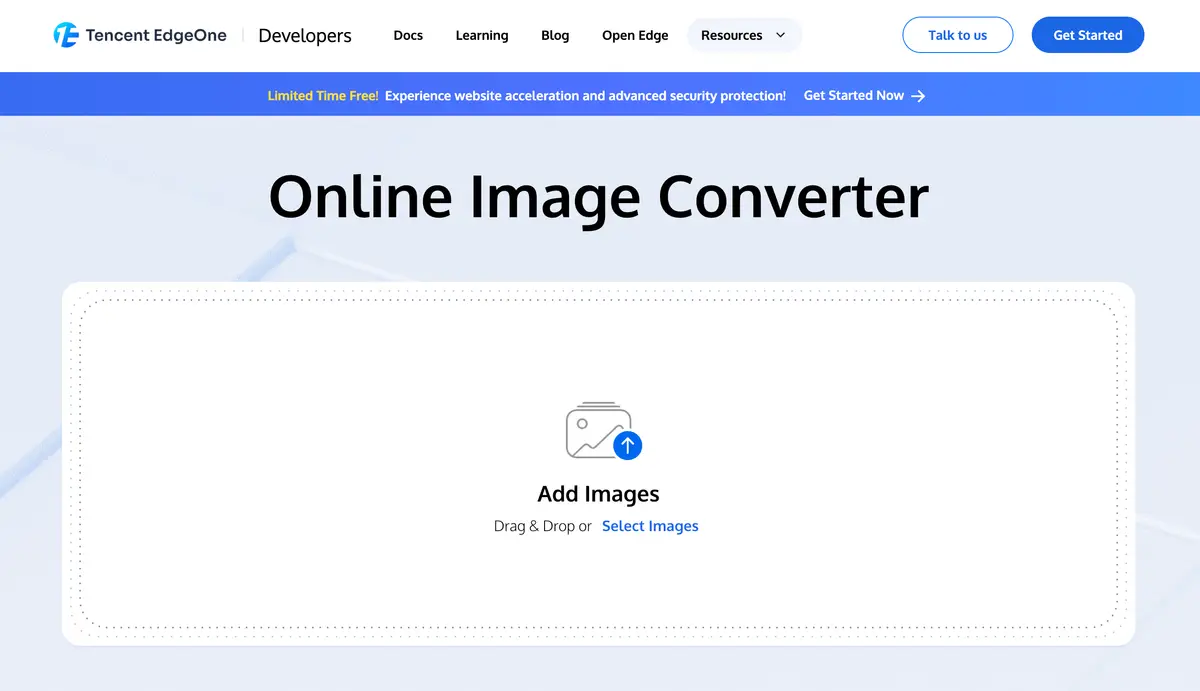Click the Developers header link

click(x=305, y=36)
